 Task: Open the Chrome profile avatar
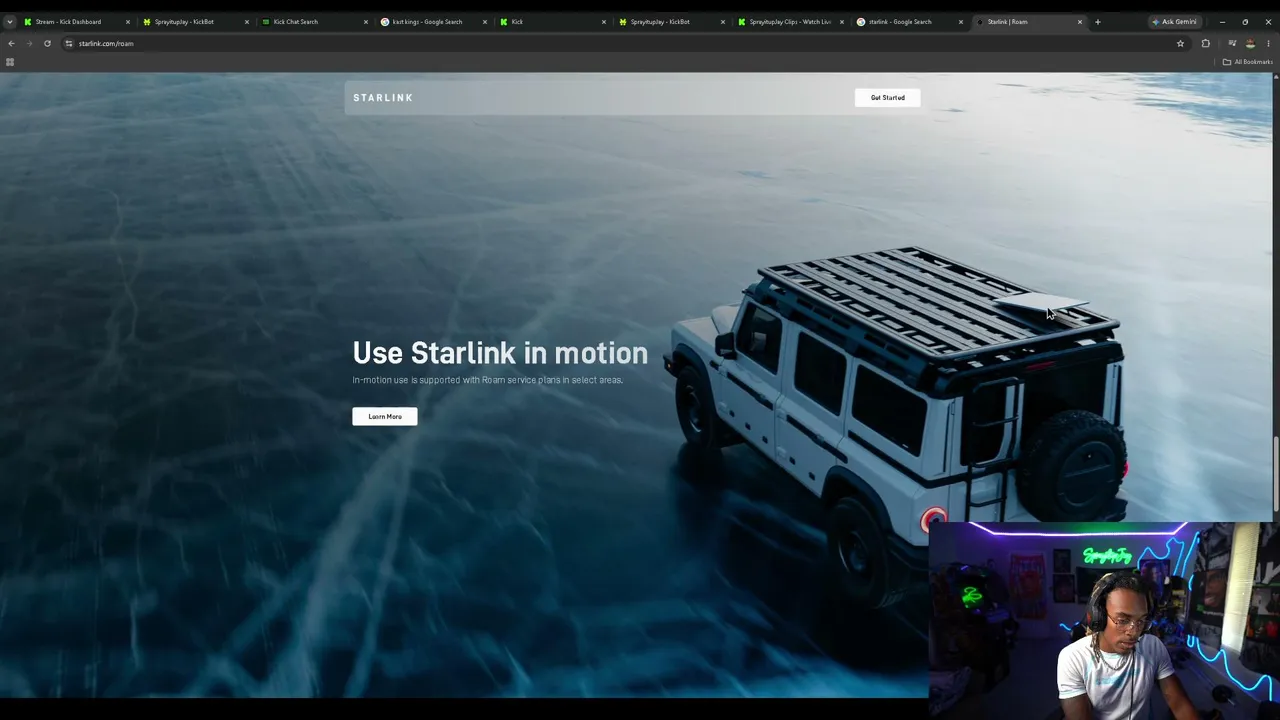point(1250,44)
